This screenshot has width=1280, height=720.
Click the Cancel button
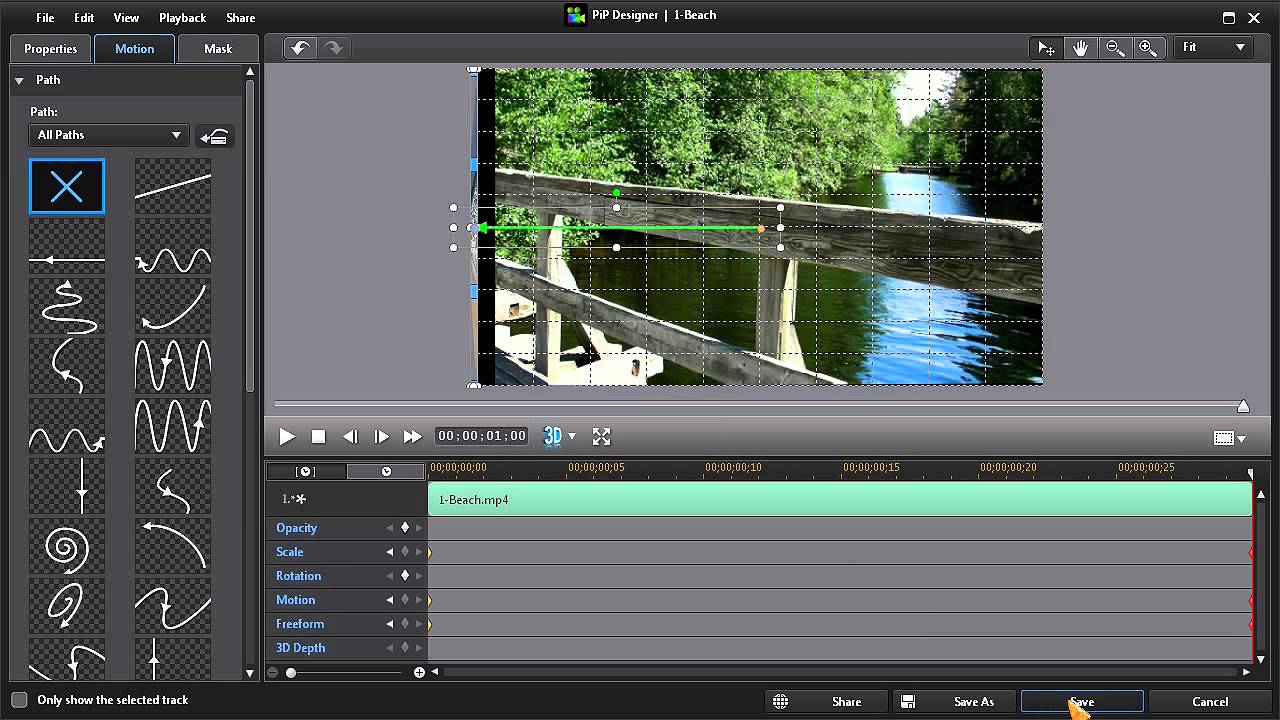click(x=1210, y=702)
